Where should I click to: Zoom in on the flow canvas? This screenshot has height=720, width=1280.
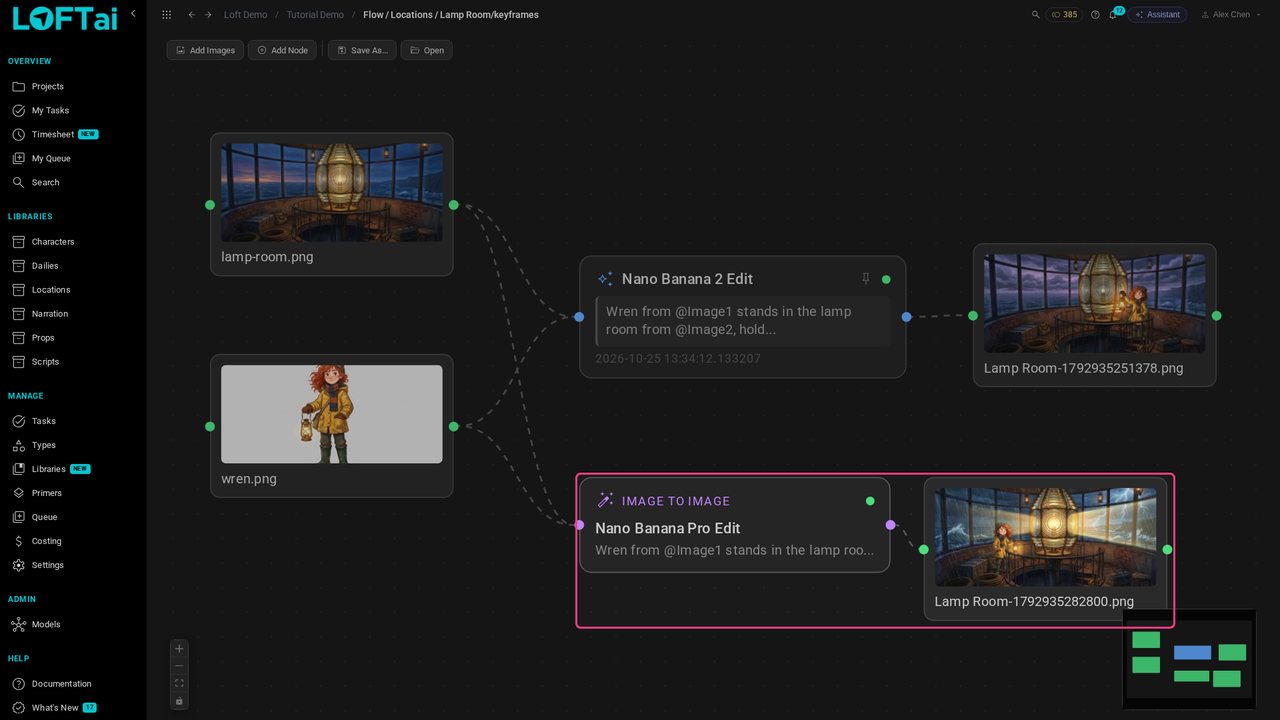[x=179, y=648]
